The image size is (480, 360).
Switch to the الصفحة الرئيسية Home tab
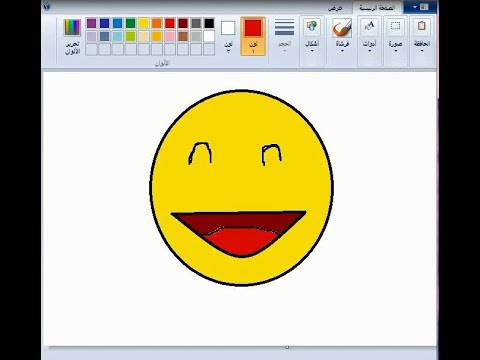tap(377, 8)
